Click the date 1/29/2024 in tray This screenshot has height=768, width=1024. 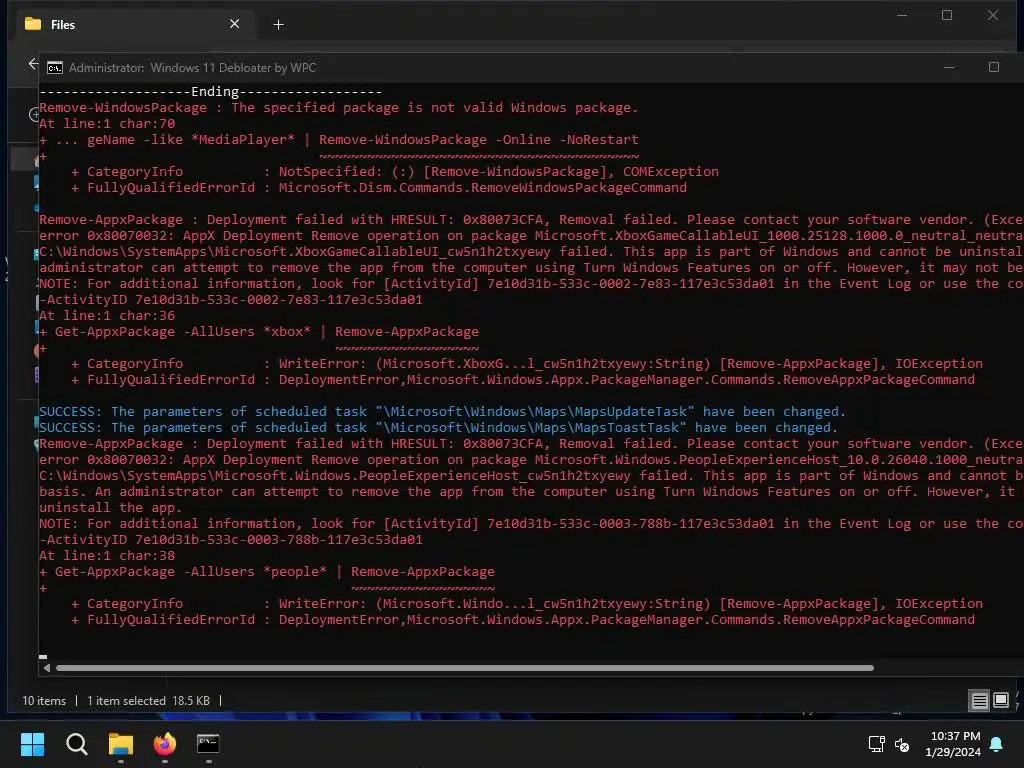tap(953, 752)
